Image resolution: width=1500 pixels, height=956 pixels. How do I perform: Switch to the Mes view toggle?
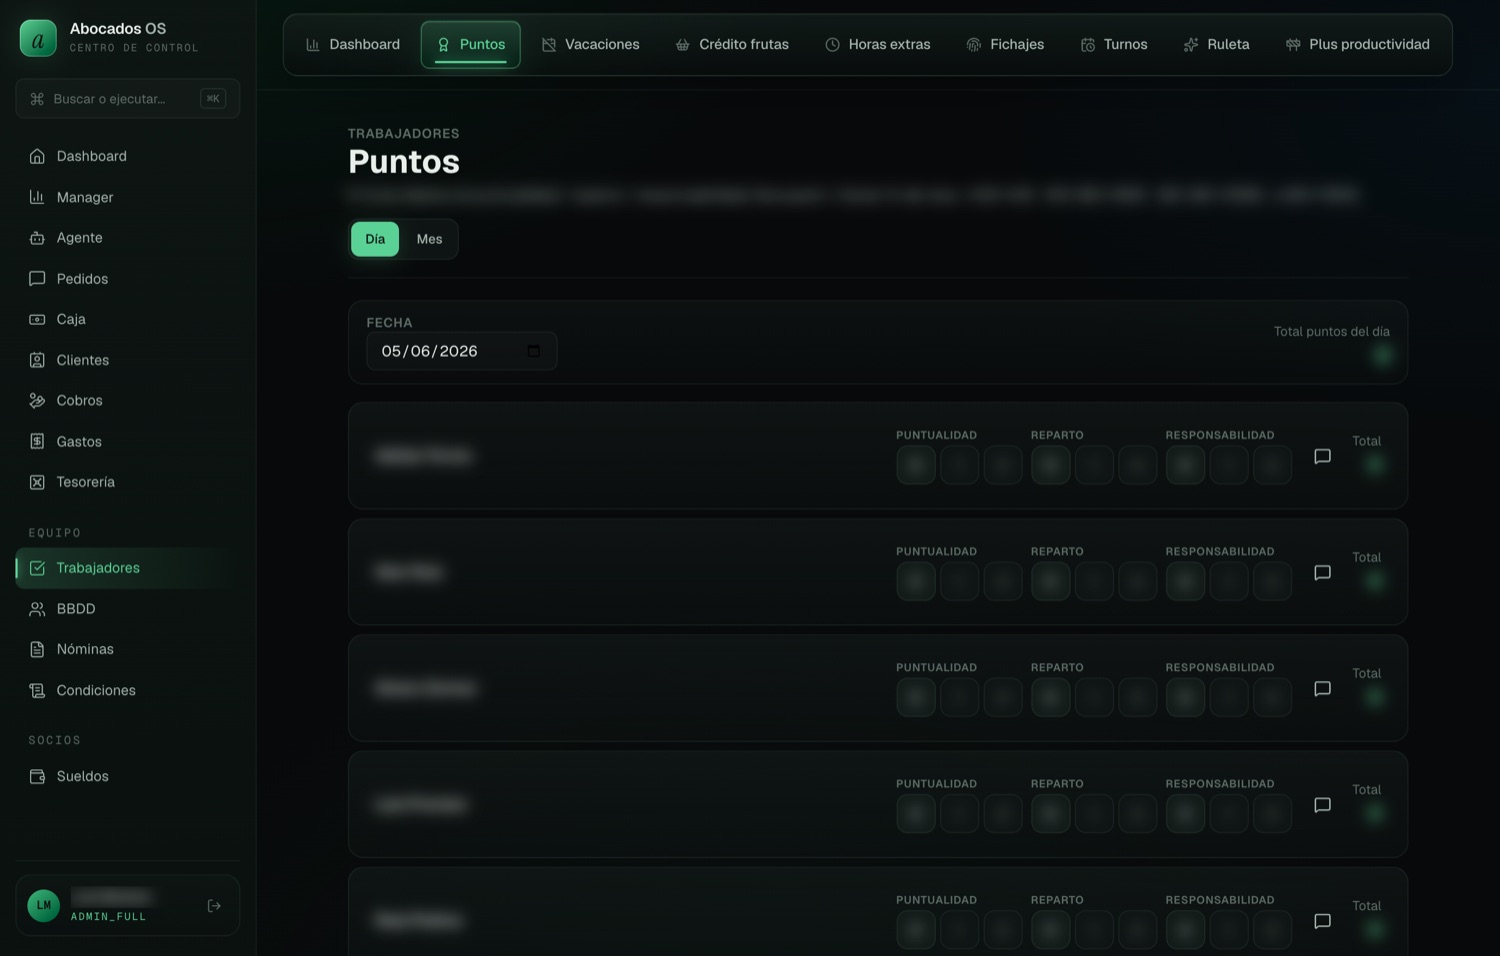tap(429, 239)
